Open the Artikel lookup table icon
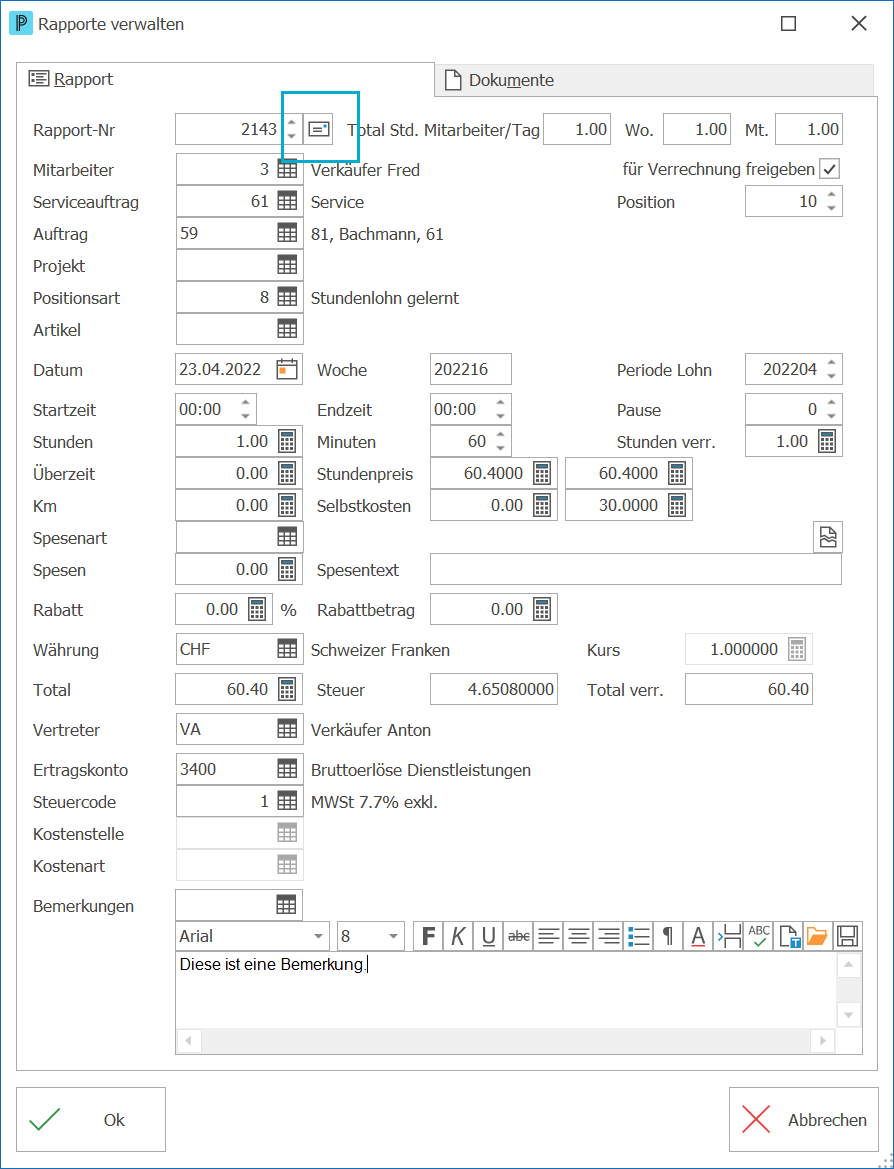 (x=287, y=330)
